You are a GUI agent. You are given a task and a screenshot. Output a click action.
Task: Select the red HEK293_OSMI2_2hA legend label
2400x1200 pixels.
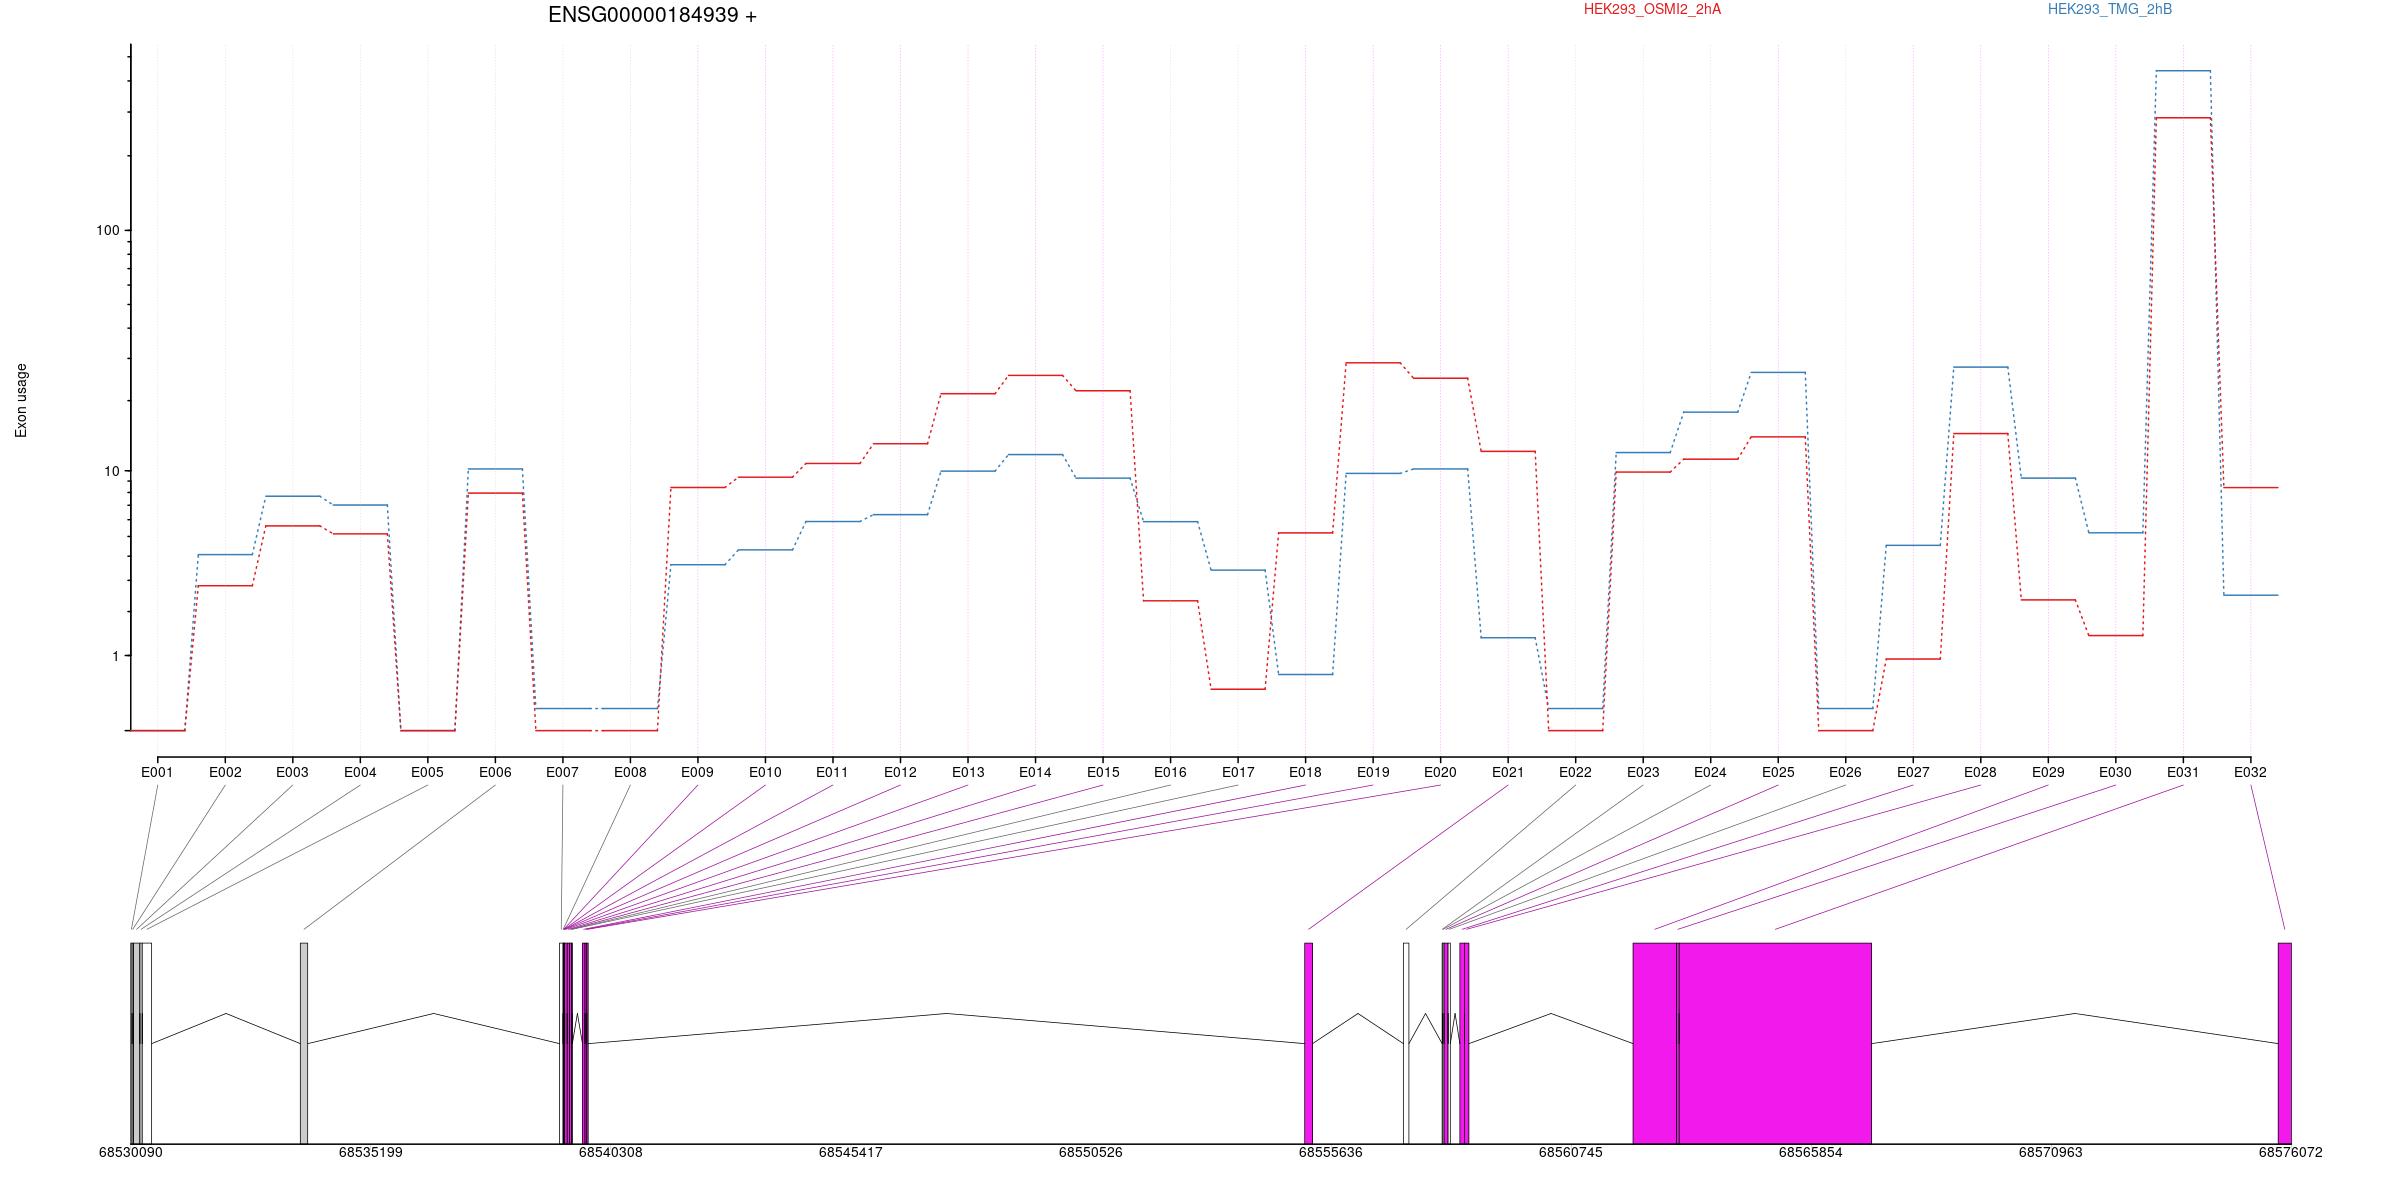tap(1652, 9)
